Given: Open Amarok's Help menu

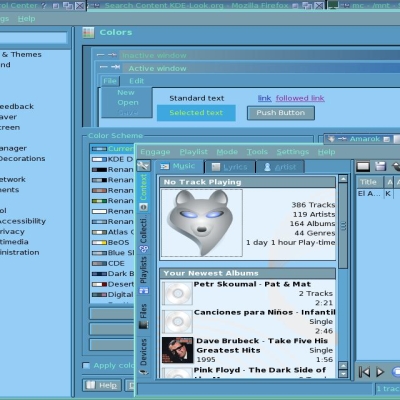Looking at the screenshot, I should (x=326, y=152).
